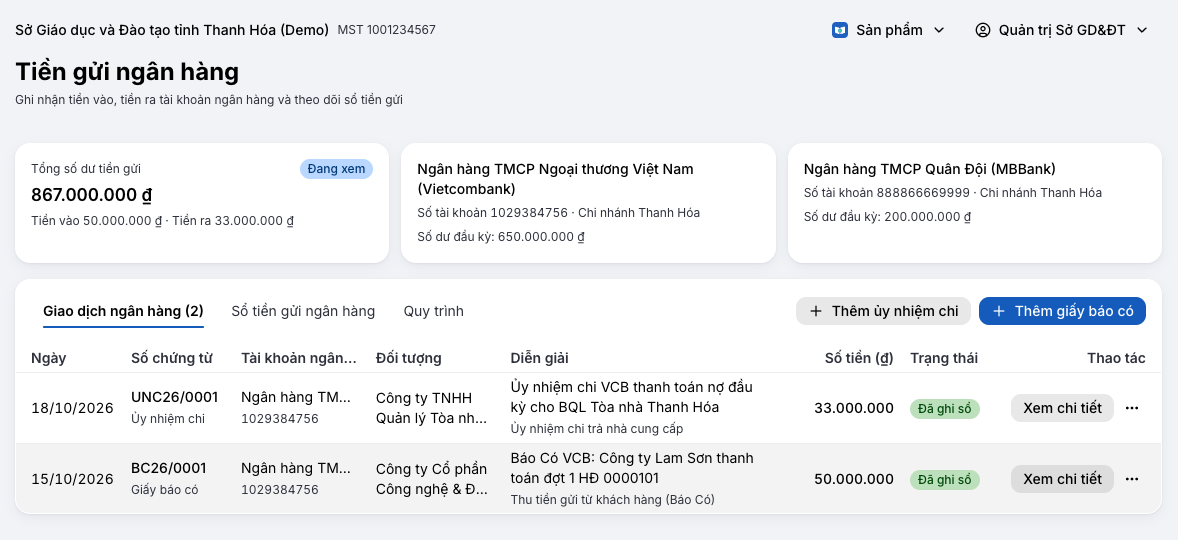
Task: Click the user account avatar icon
Action: click(983, 30)
